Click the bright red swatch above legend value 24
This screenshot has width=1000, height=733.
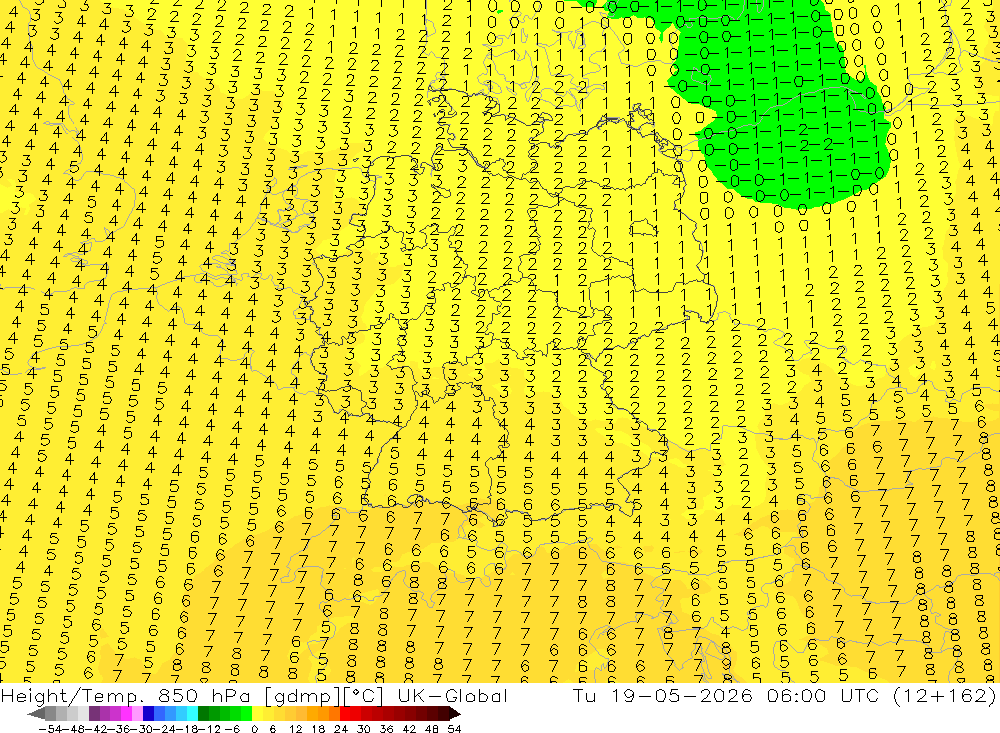(345, 713)
